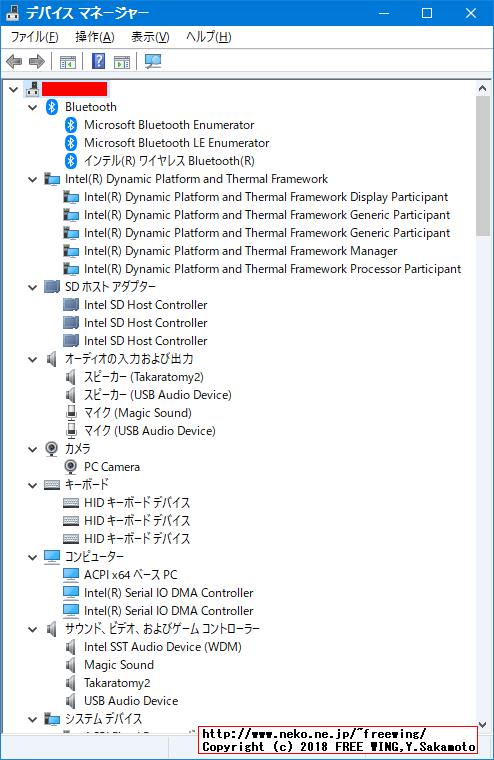This screenshot has width=494, height=760.
Task: Click the Back arrow toolbar icon
Action: point(14,62)
